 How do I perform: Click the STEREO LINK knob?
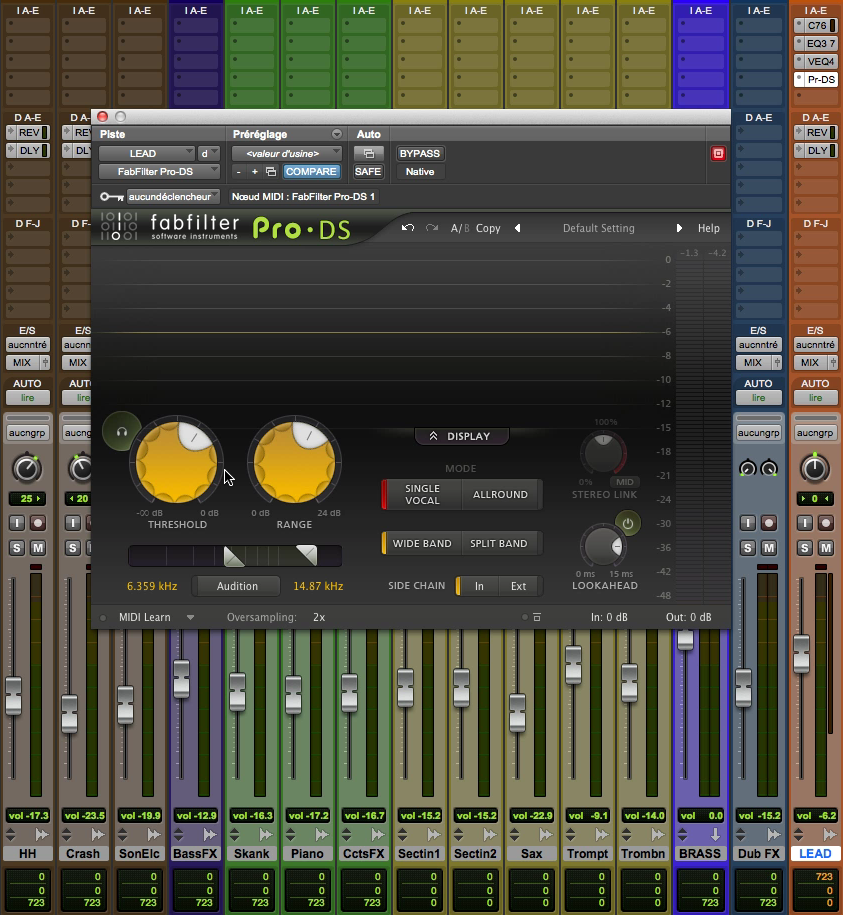(603, 453)
